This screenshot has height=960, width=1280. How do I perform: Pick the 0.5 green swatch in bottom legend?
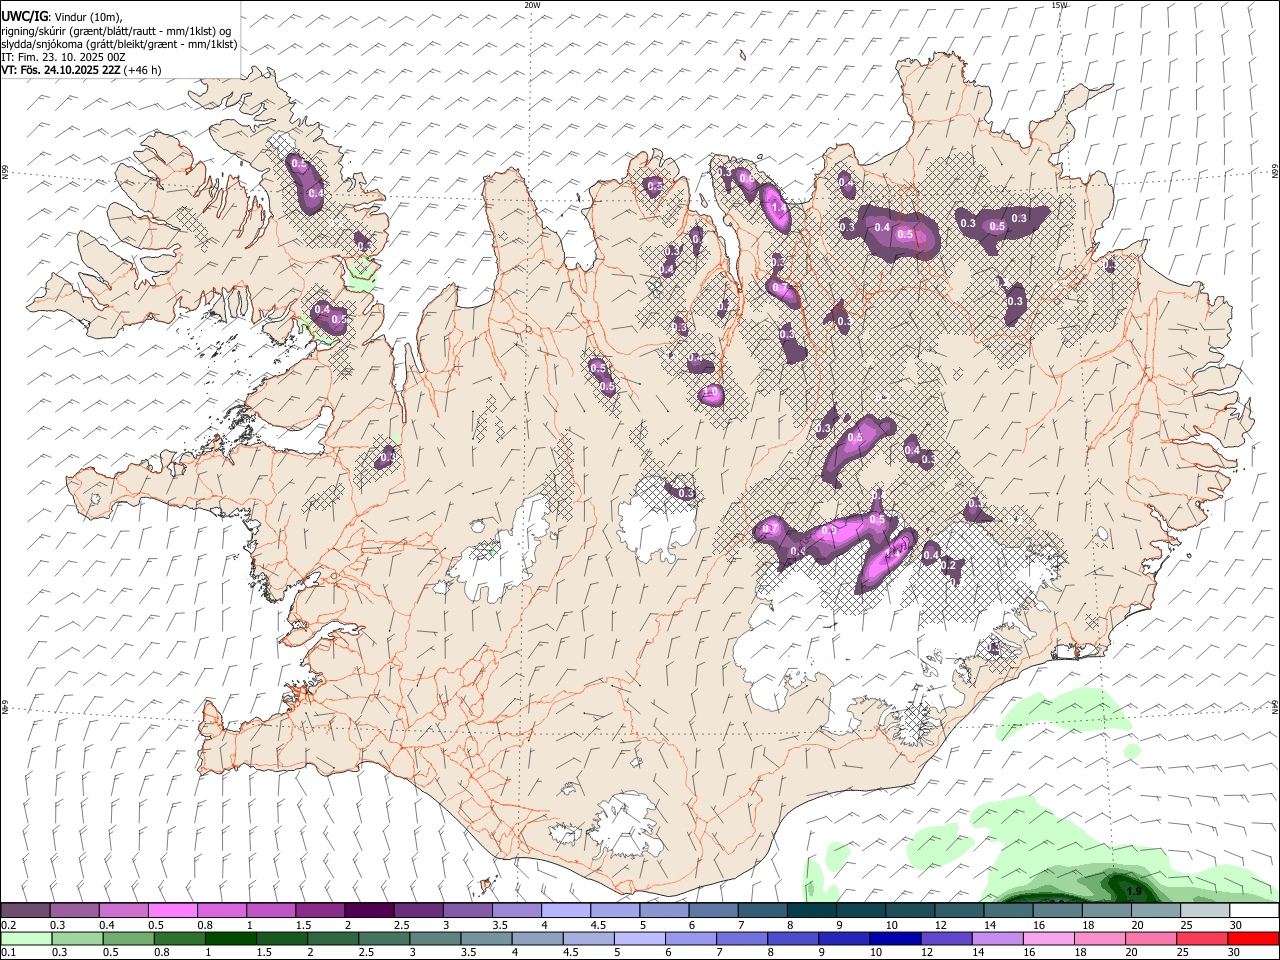128,939
